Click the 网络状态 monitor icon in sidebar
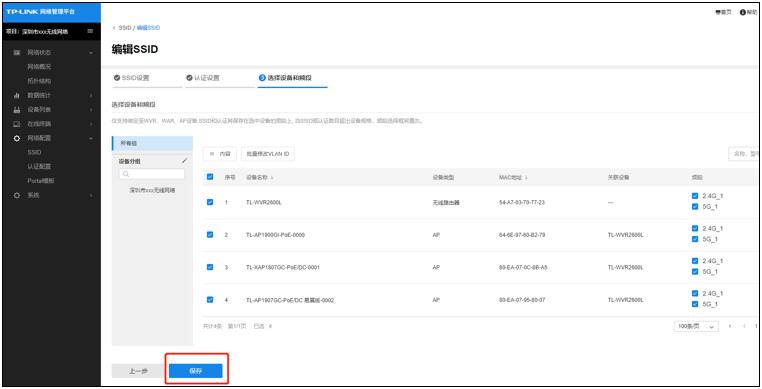 [17, 53]
